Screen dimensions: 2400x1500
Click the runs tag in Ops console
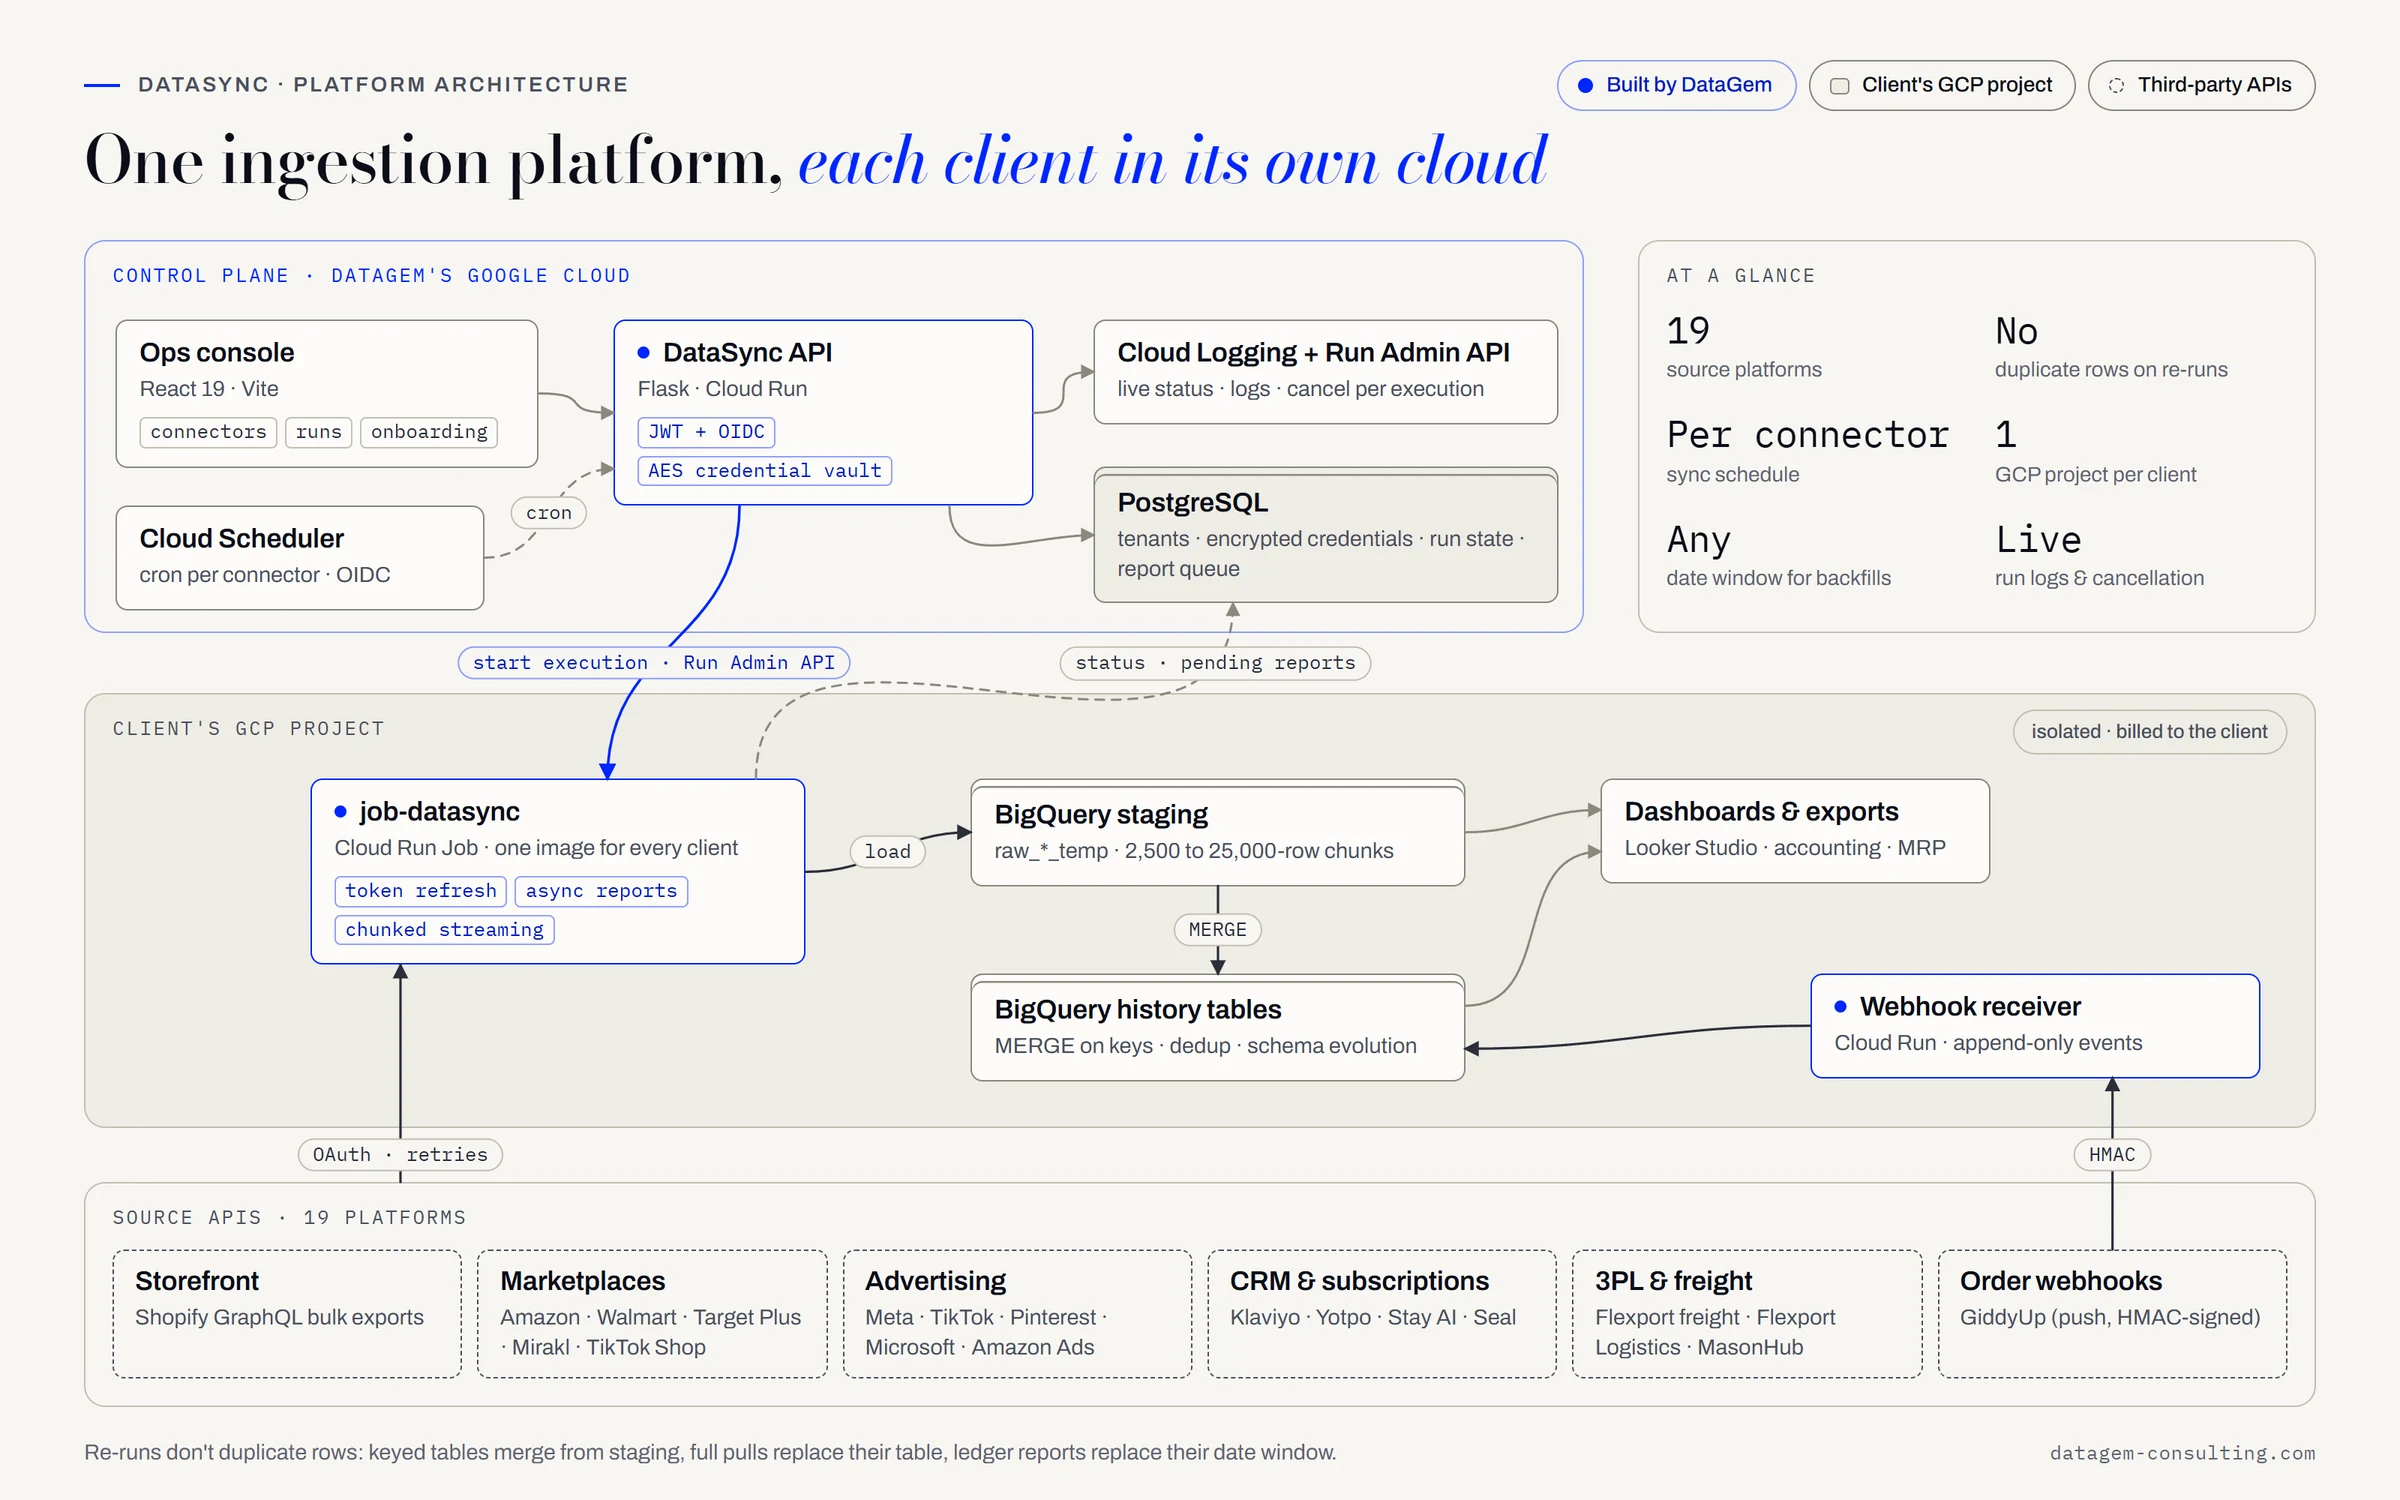319,432
